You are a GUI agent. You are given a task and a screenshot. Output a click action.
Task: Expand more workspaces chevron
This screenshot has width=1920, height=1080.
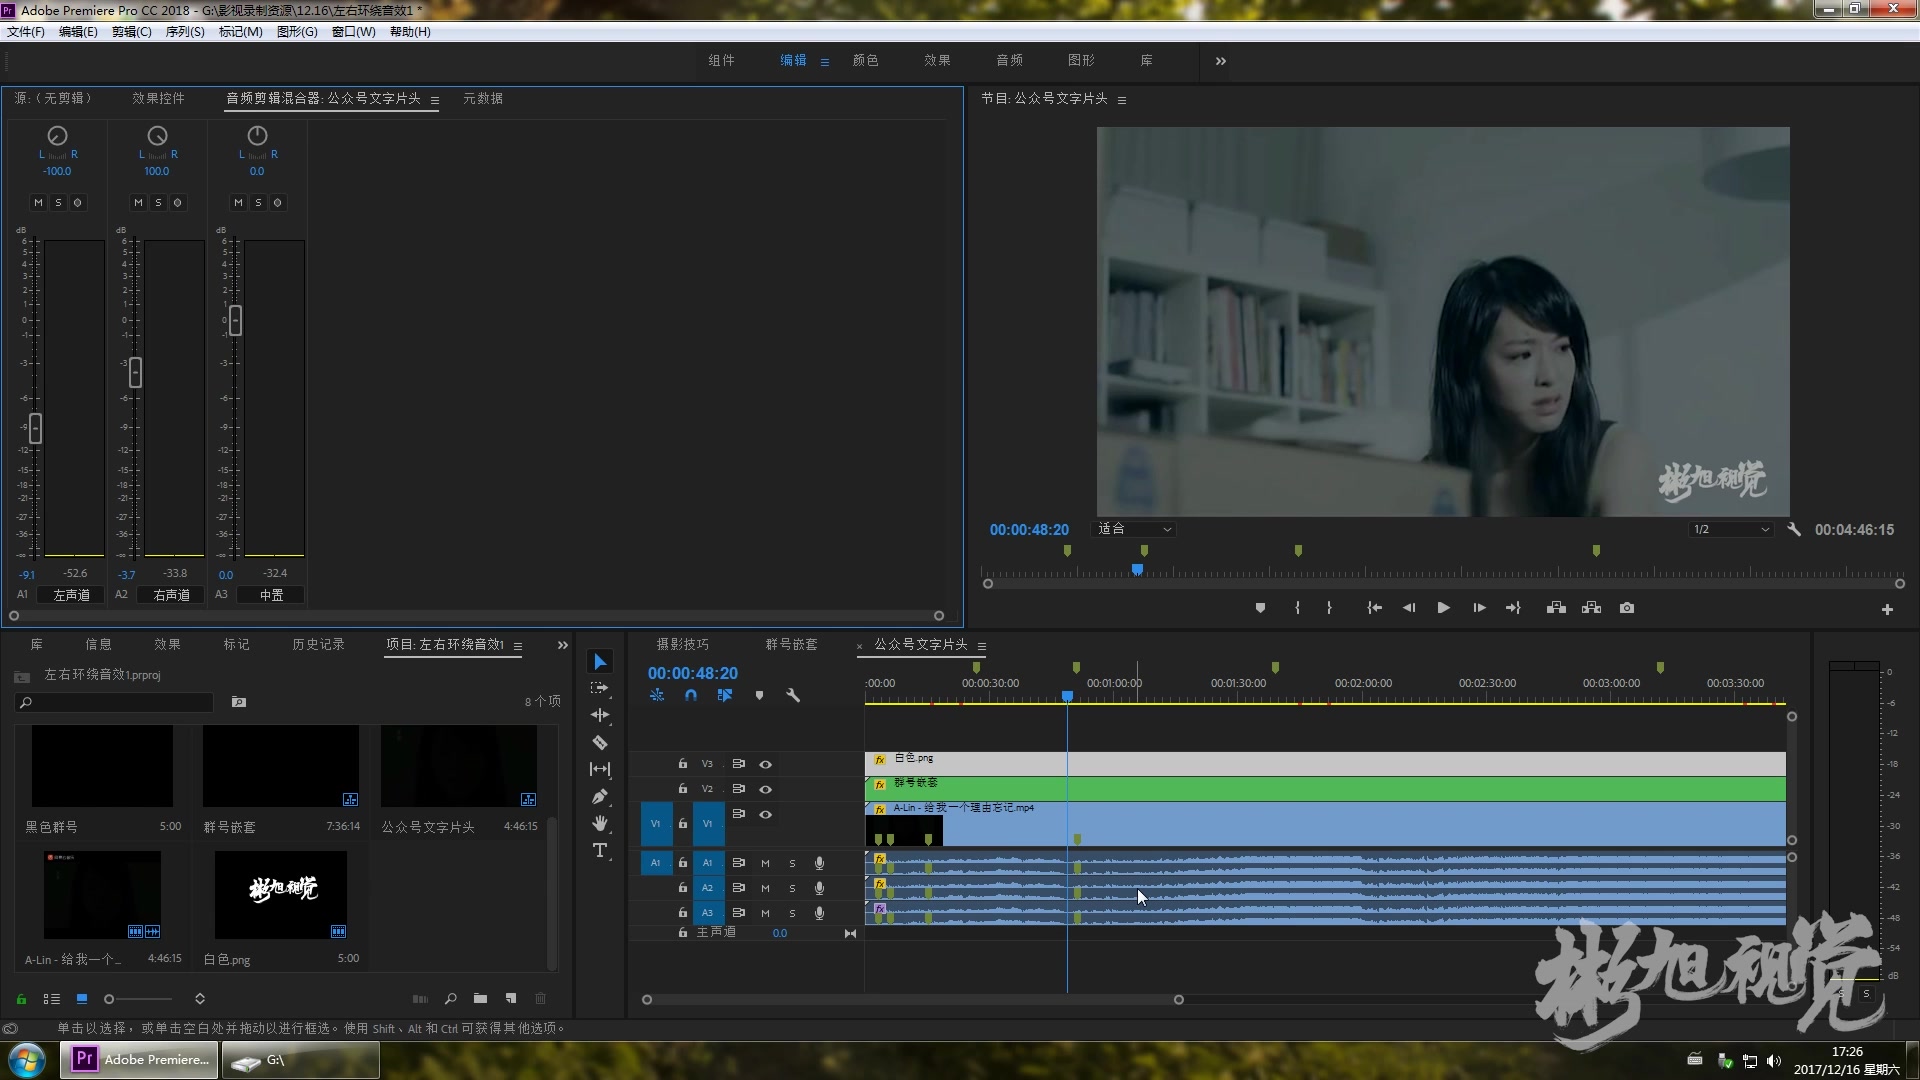pos(1220,61)
